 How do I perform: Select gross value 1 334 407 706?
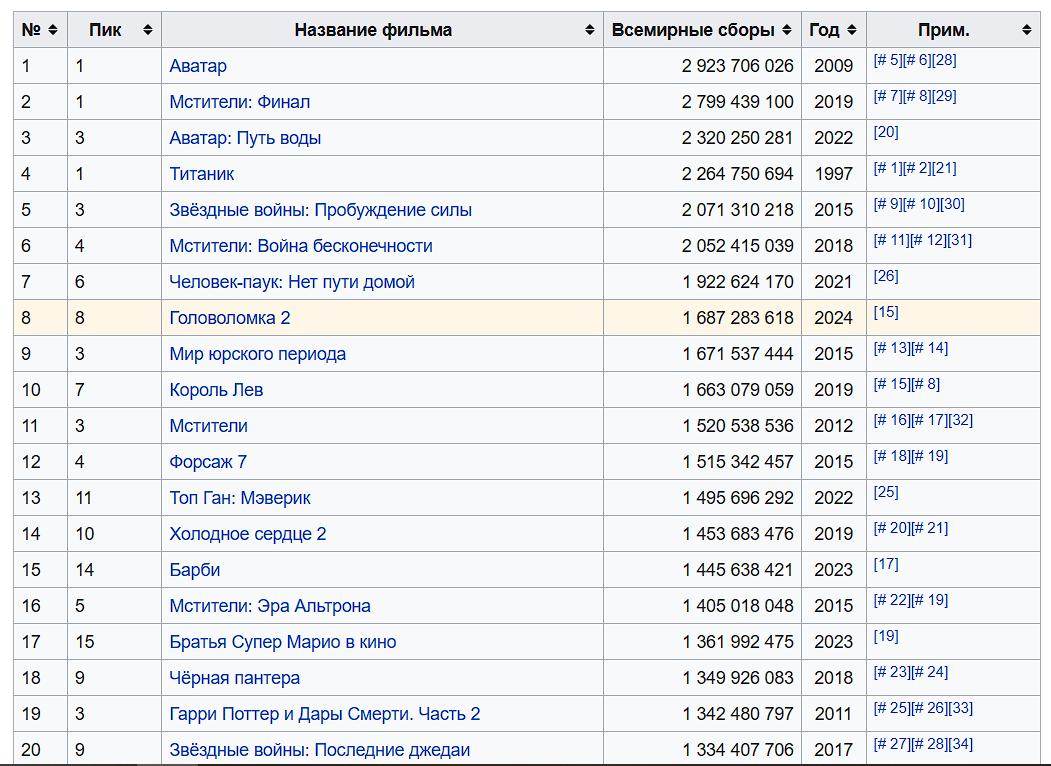738,750
